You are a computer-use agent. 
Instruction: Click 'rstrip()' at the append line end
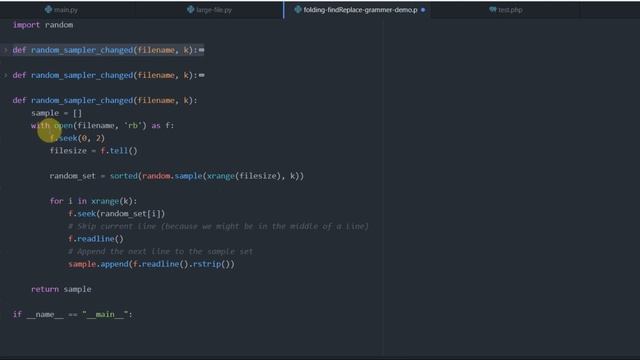tap(211, 264)
